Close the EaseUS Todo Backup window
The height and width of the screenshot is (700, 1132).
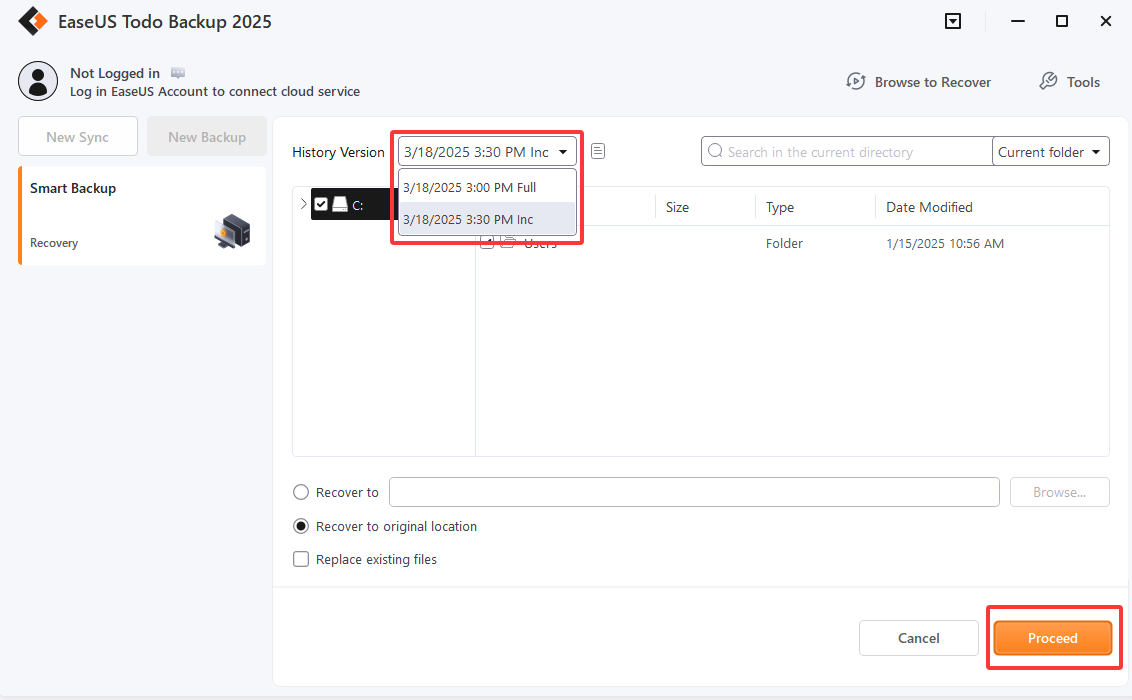[x=1105, y=21]
